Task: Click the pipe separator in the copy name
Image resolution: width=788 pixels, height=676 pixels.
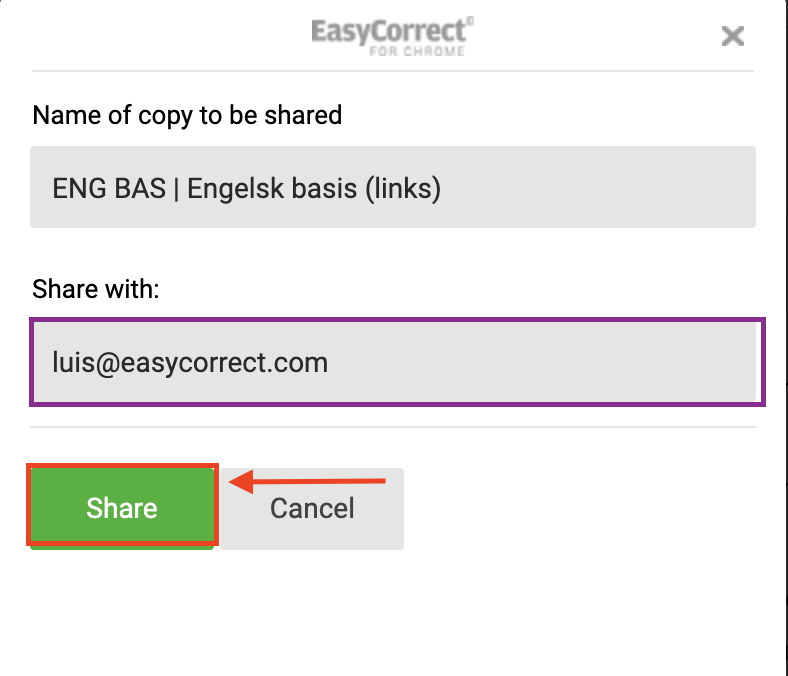Action: tap(176, 188)
